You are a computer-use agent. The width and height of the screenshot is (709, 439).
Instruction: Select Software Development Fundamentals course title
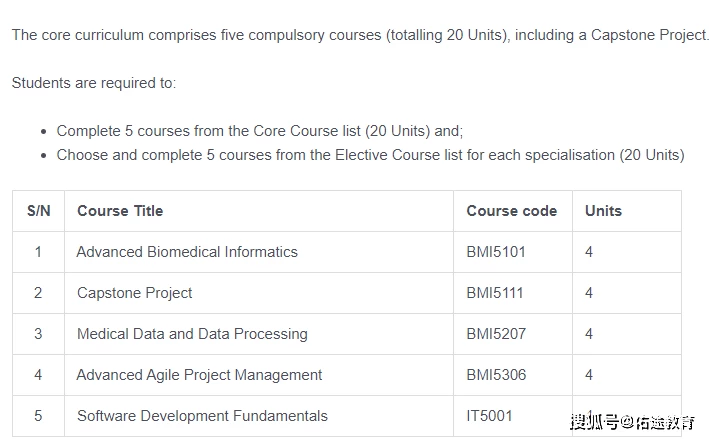[x=202, y=416]
